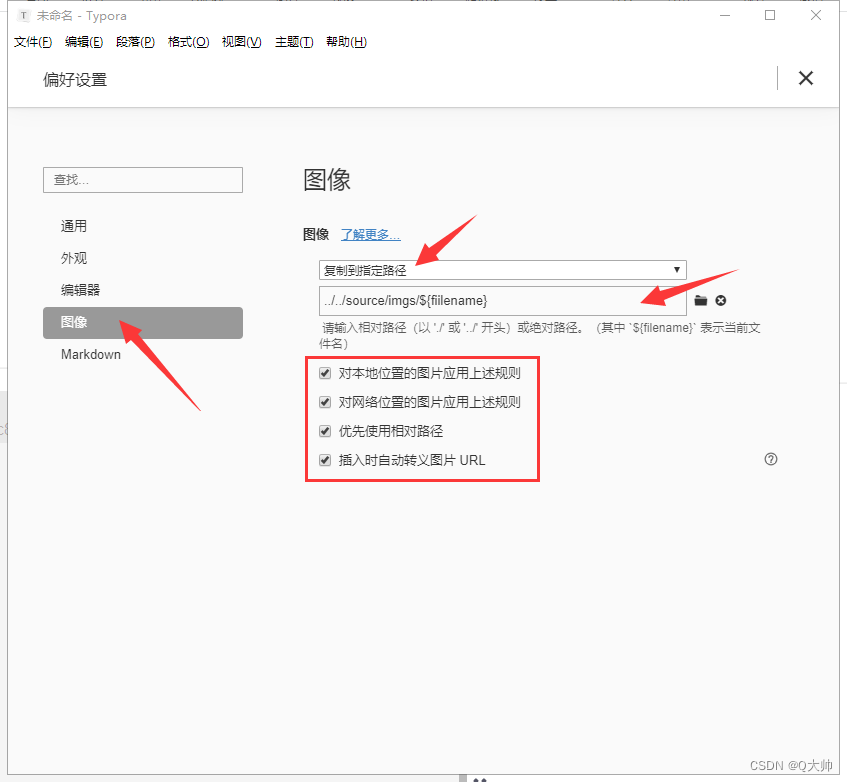Open the 主题 menu

[293, 41]
